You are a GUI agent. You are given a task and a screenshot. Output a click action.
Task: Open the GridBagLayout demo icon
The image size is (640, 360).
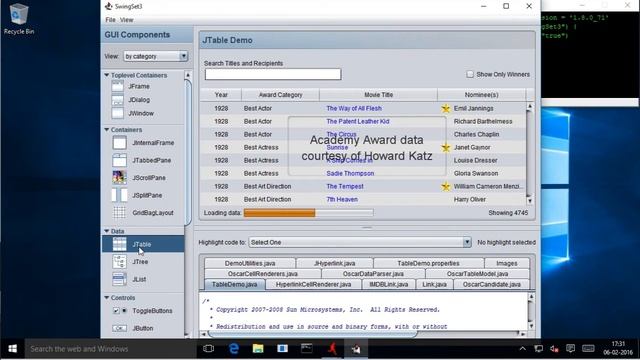point(120,213)
